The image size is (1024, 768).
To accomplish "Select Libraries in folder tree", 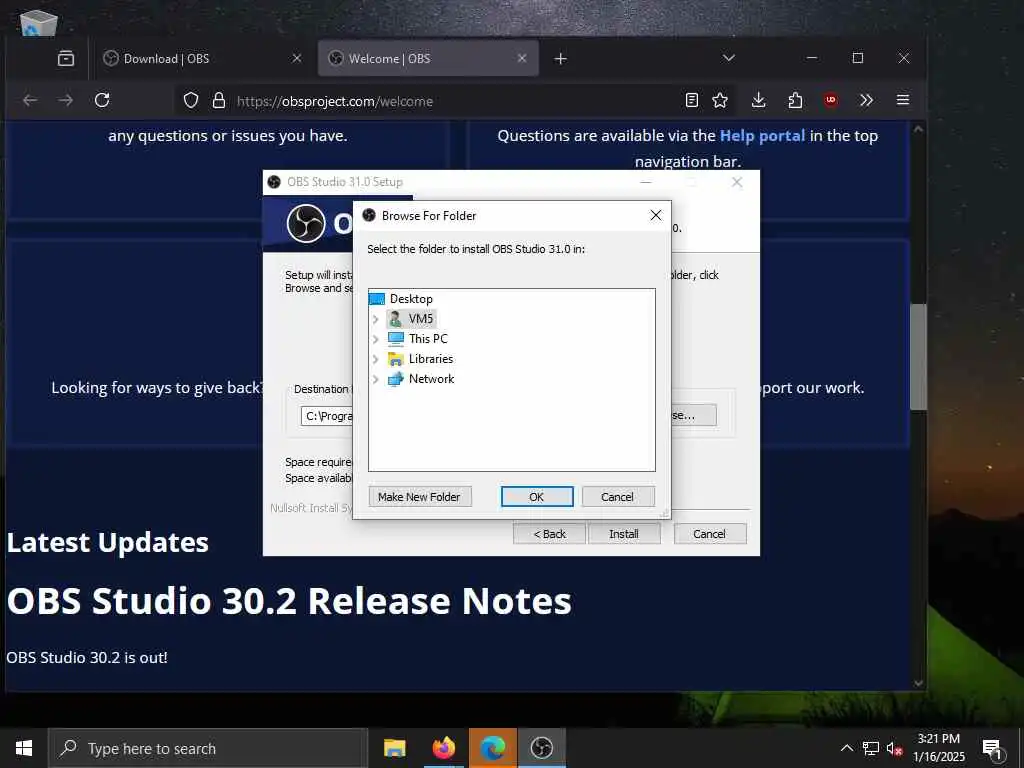I will point(430,359).
